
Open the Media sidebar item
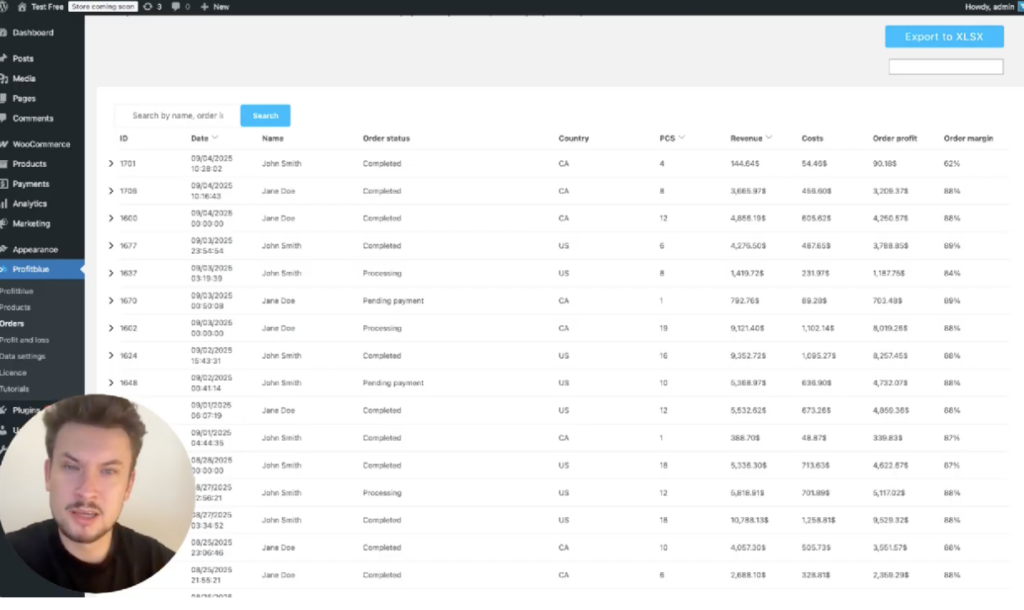24,79
